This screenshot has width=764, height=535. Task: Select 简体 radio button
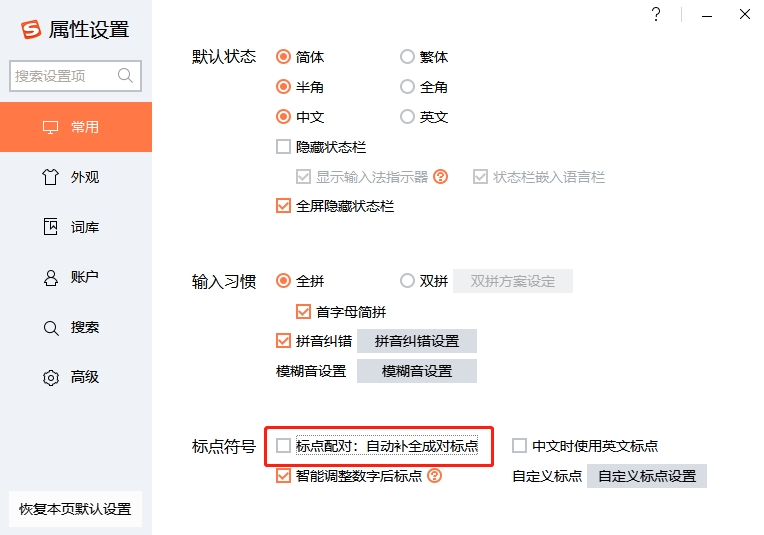(284, 57)
